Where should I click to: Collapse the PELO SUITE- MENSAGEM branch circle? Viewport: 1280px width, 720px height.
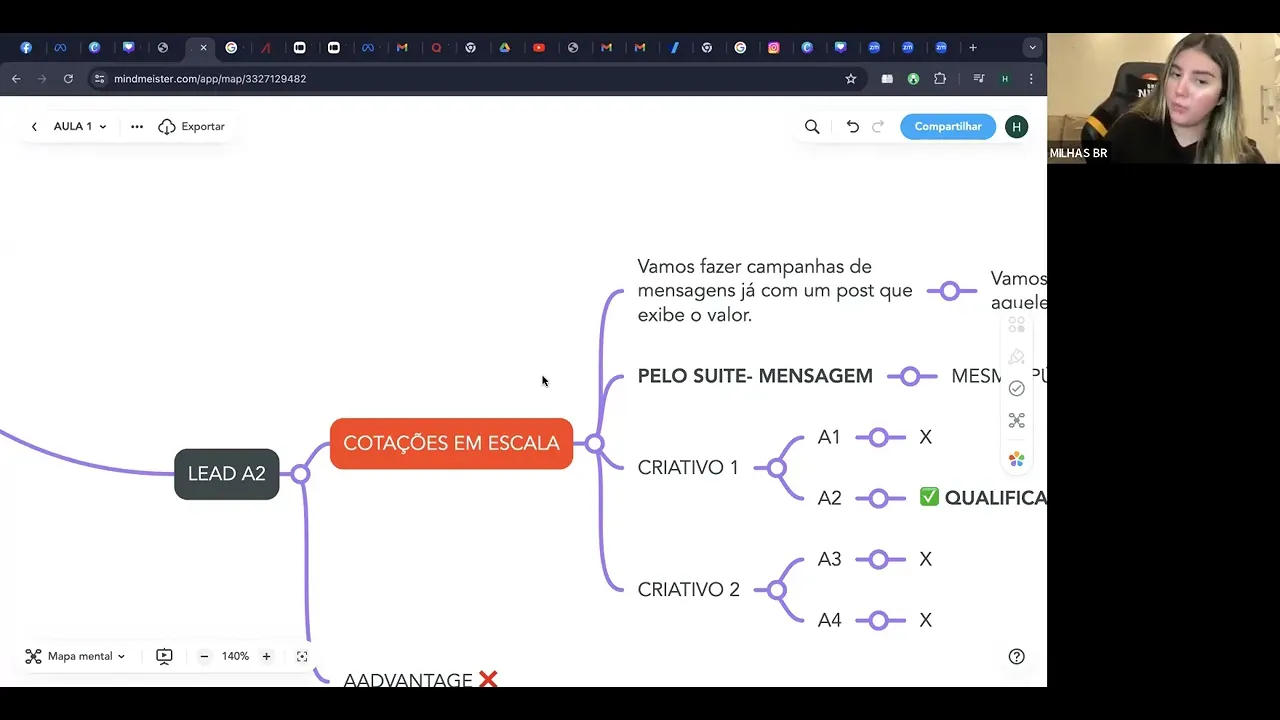(x=910, y=377)
